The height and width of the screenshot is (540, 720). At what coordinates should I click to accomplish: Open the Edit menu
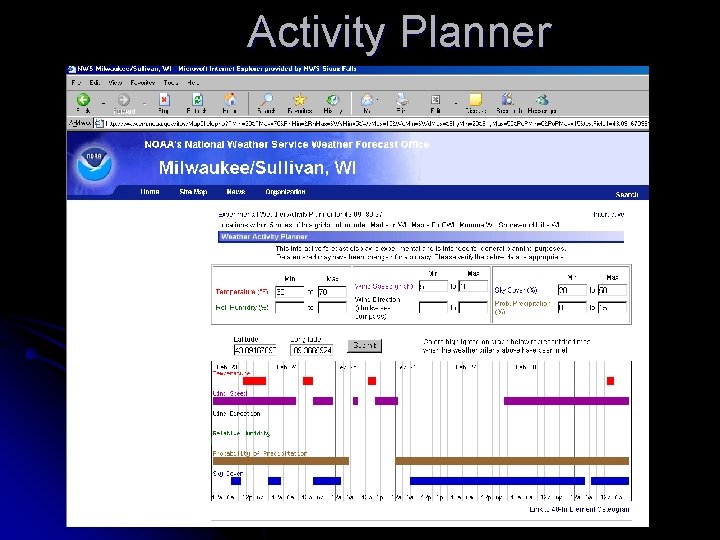[x=95, y=83]
